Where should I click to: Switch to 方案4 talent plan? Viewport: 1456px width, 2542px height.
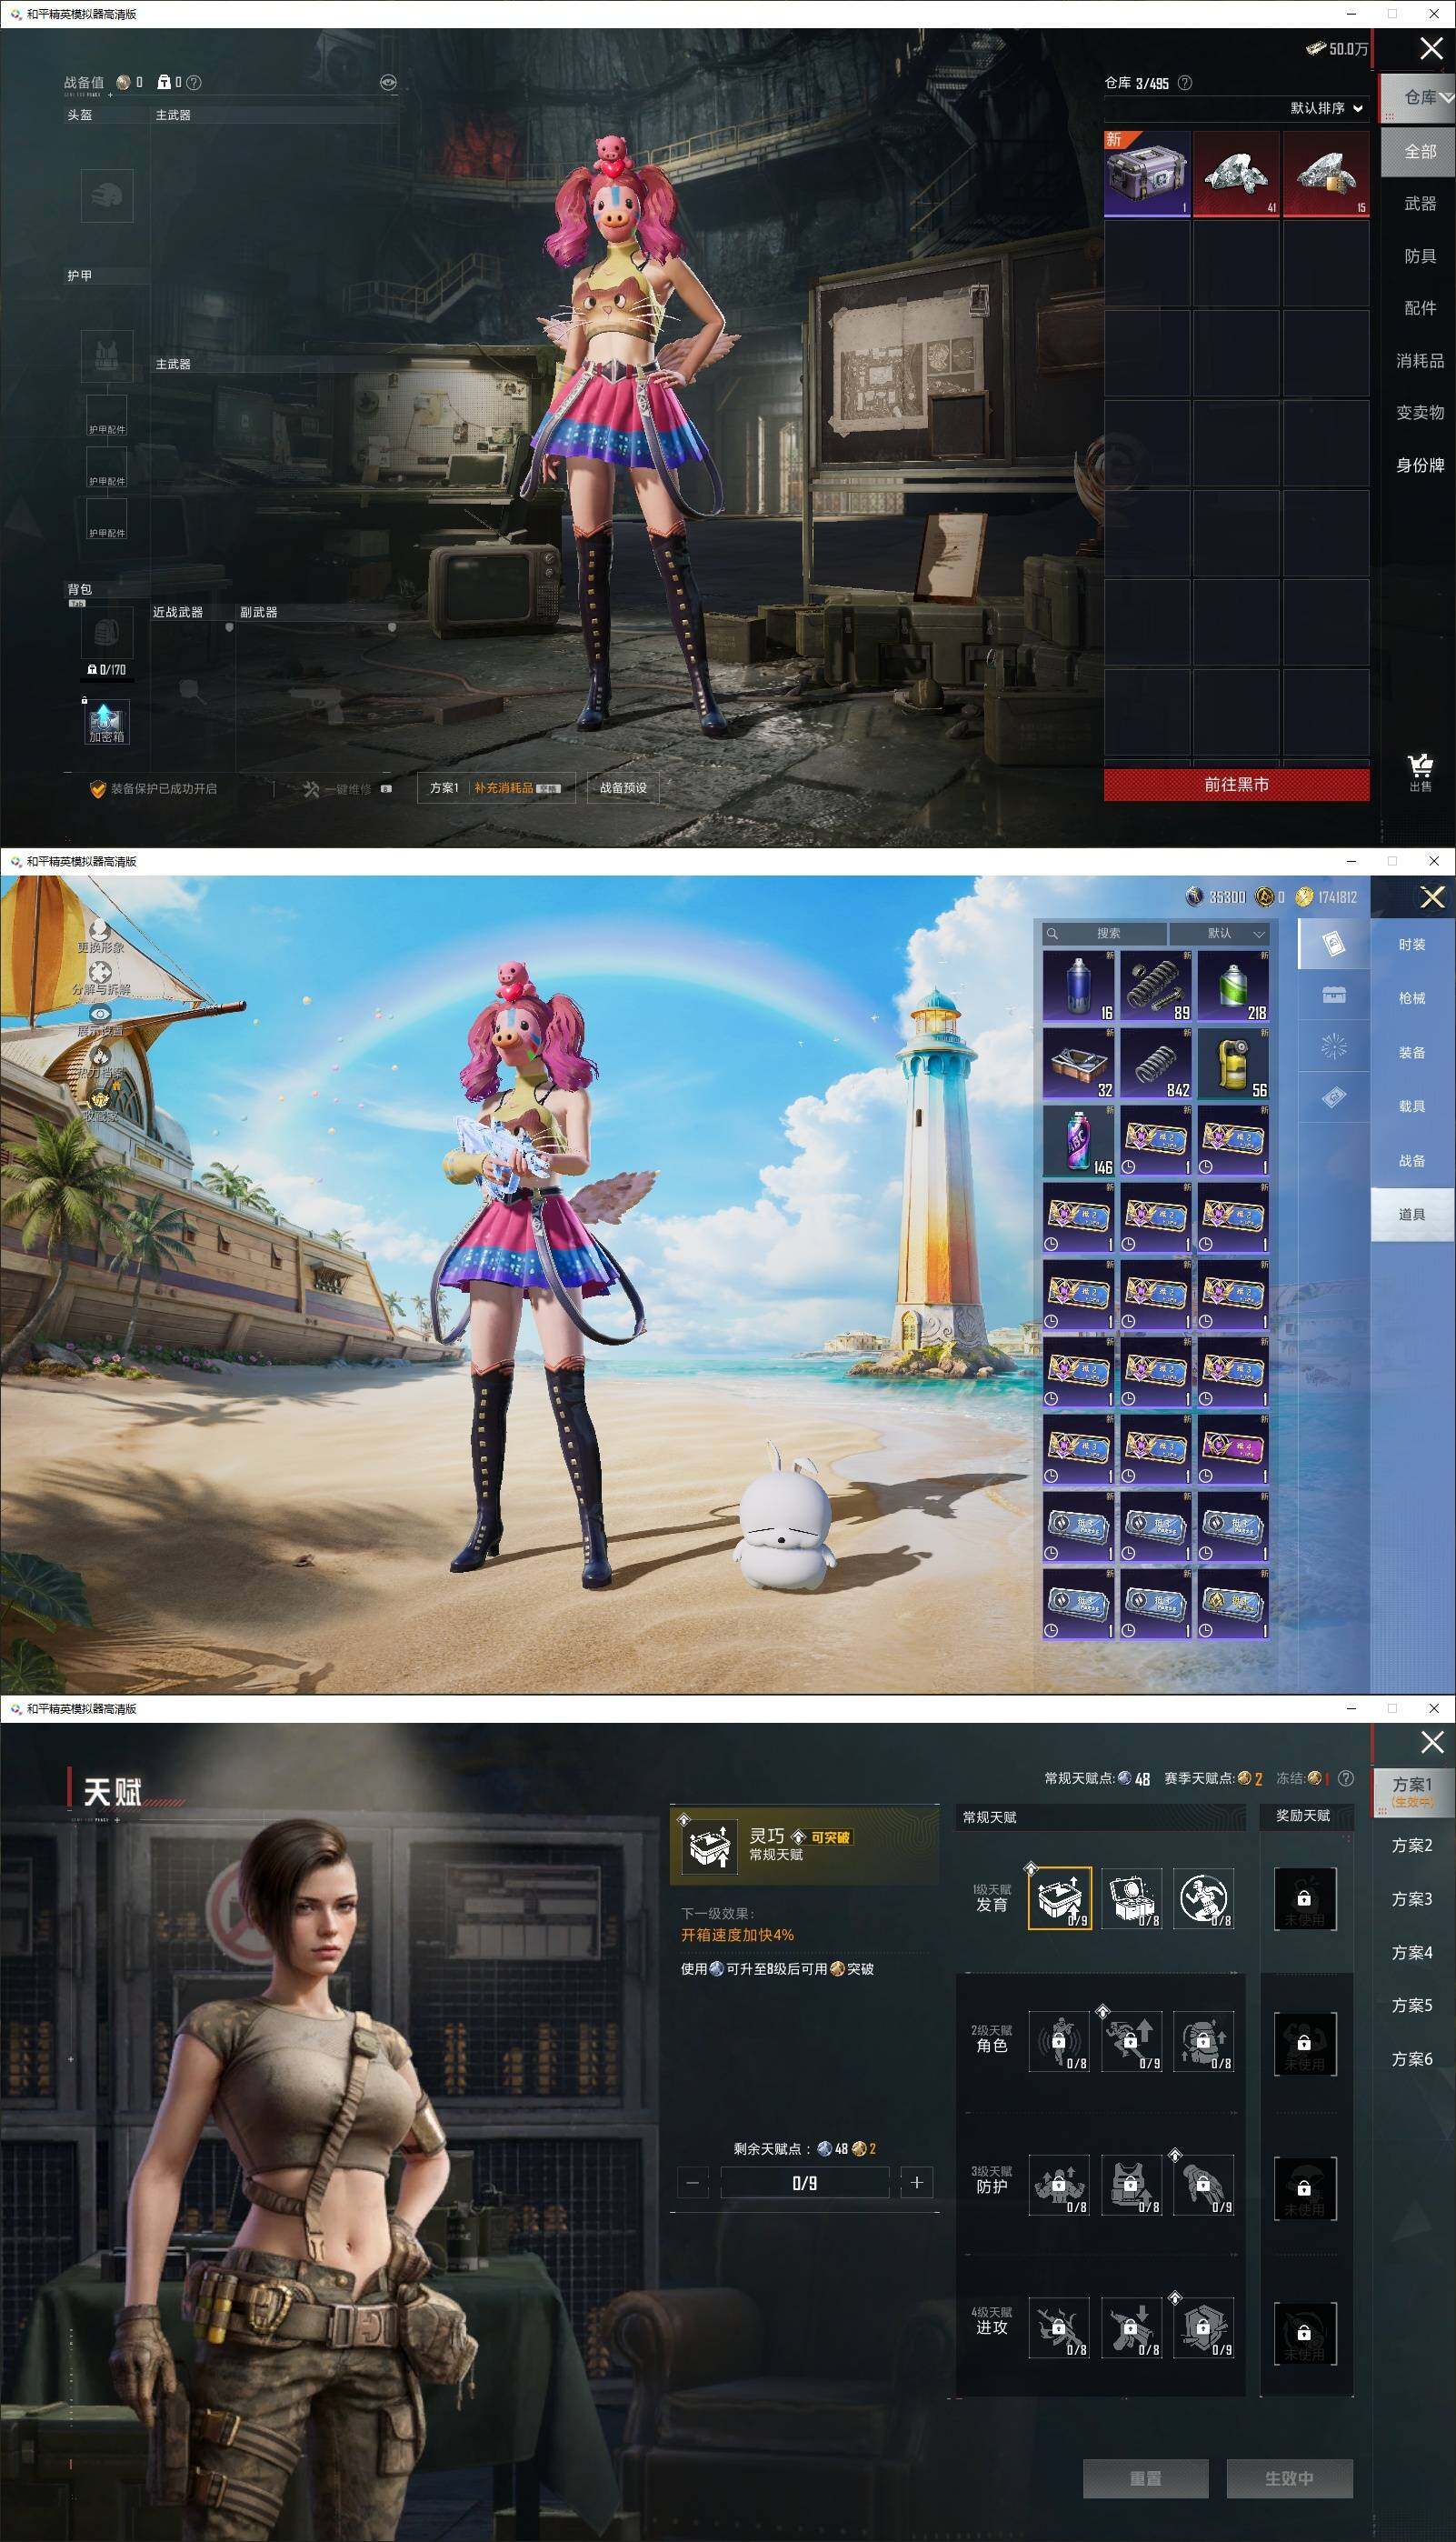[1412, 1952]
